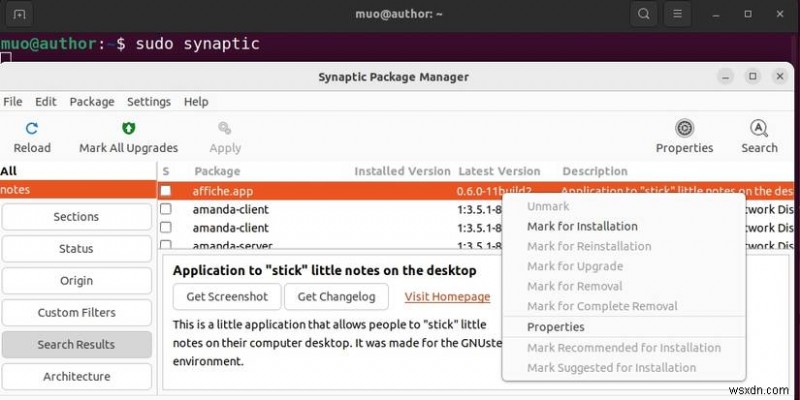Click the terminal search icon

coord(644,14)
